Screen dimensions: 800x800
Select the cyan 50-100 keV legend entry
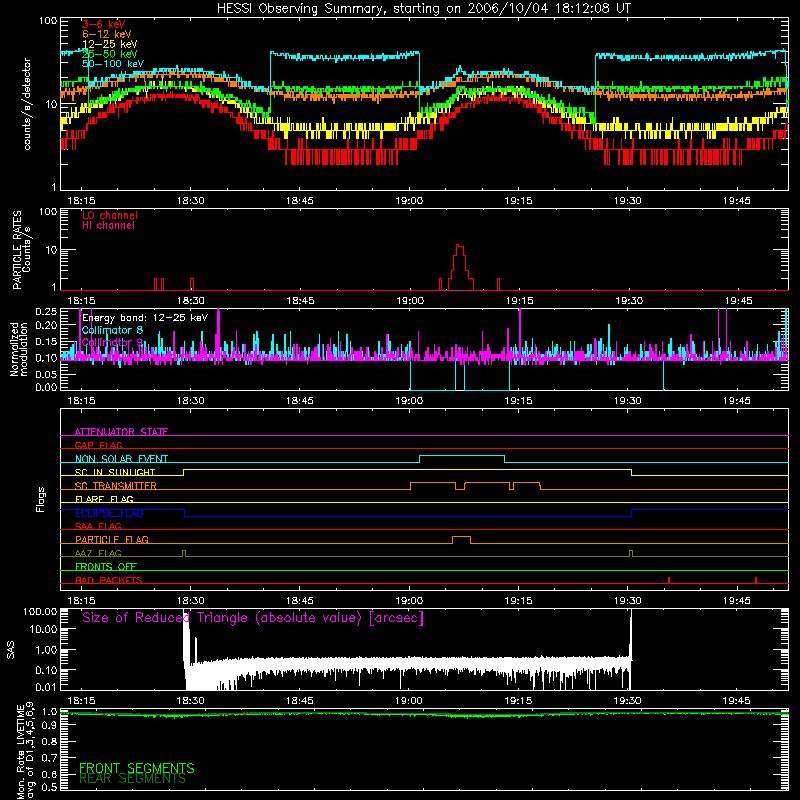pos(113,64)
